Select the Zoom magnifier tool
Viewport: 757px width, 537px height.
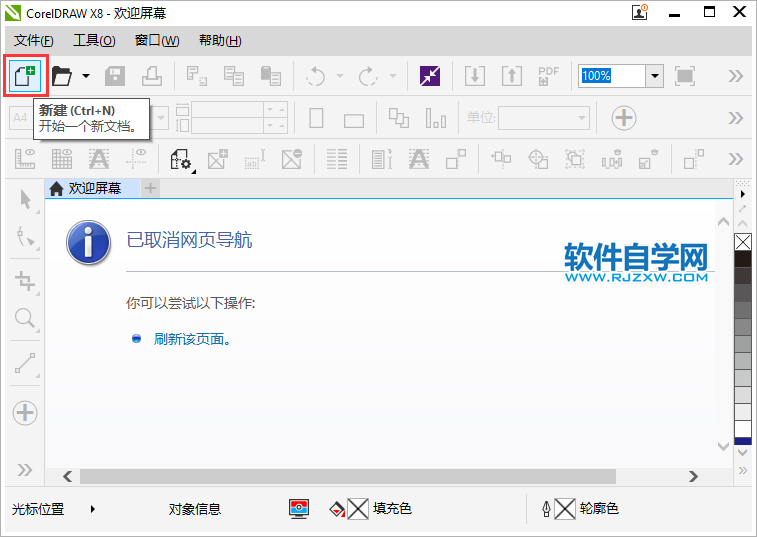click(x=25, y=319)
